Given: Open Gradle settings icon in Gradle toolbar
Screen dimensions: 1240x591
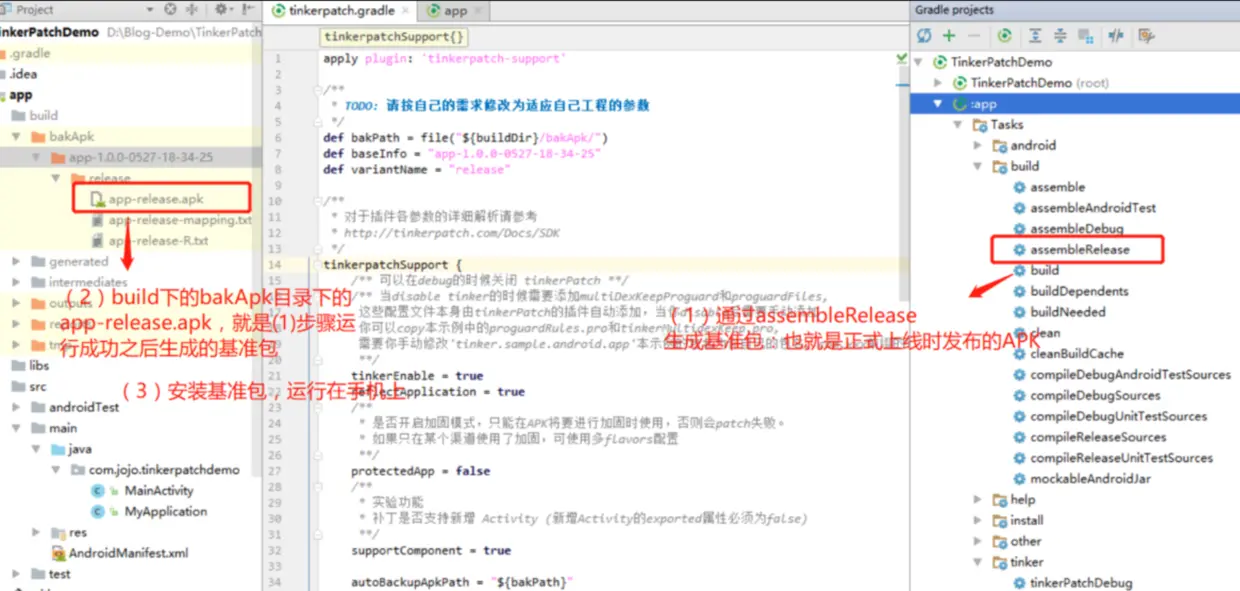Looking at the screenshot, I should [x=1146, y=36].
